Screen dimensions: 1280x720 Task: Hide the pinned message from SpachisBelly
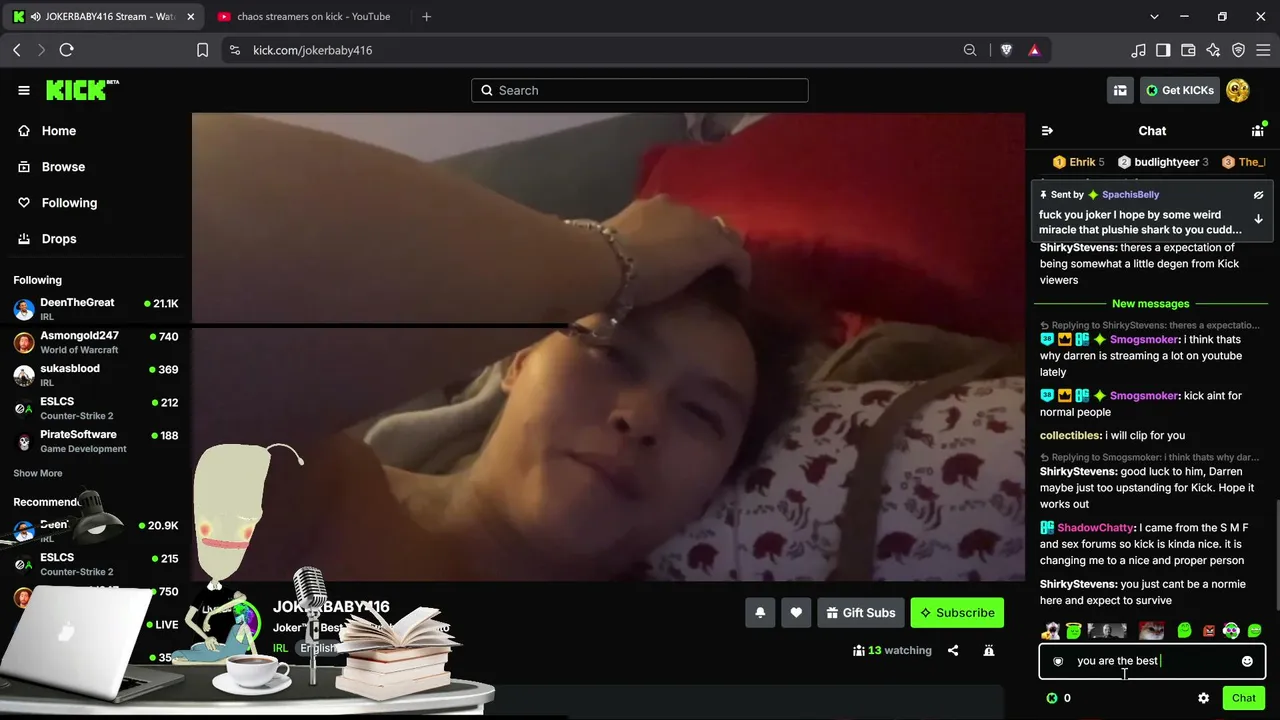(x=1258, y=195)
